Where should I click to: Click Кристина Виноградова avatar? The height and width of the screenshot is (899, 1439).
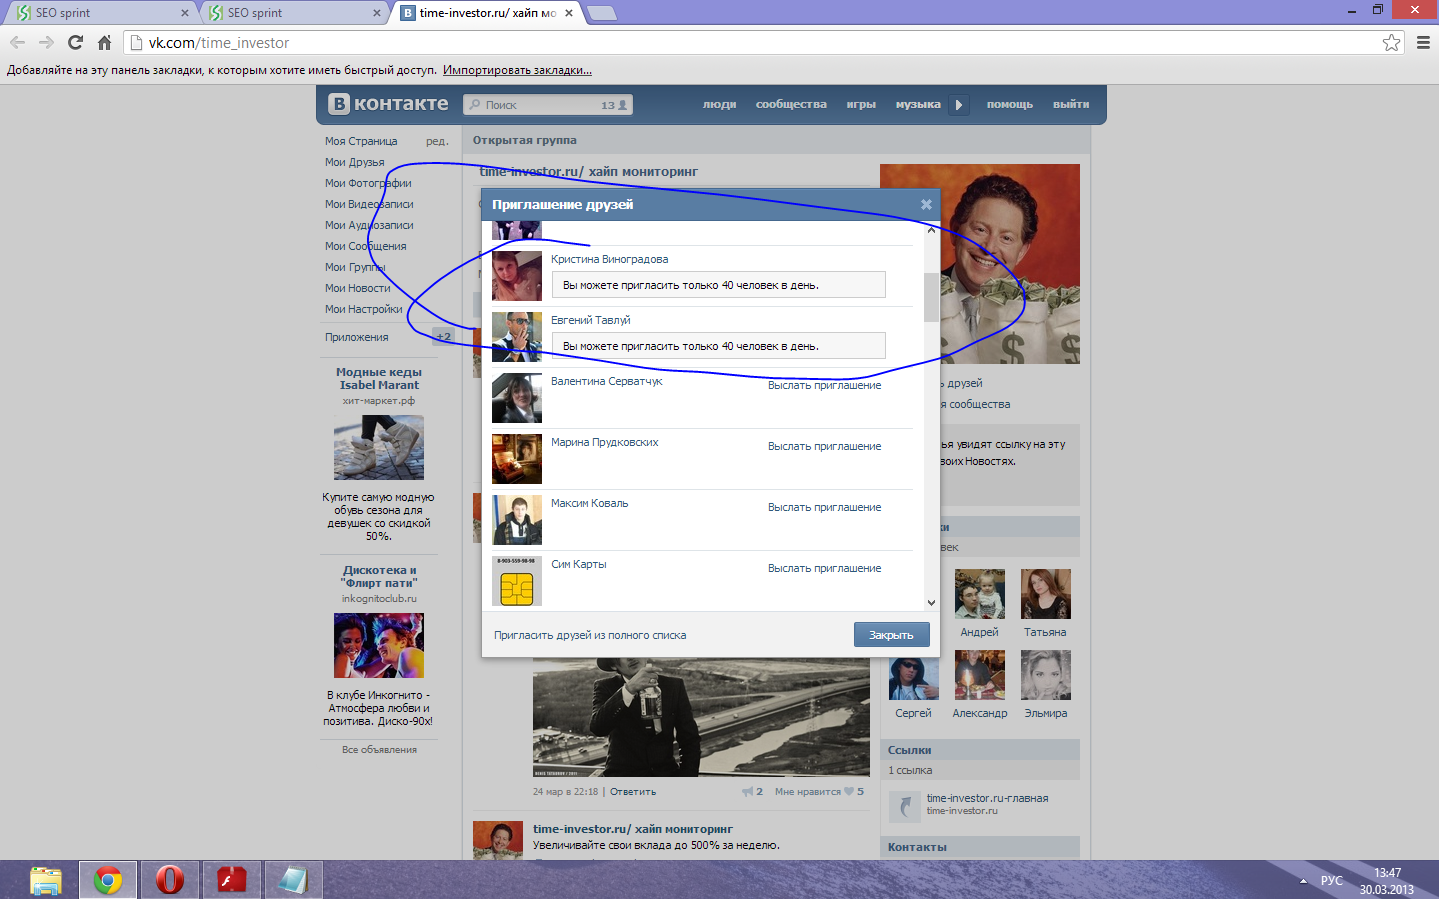pyautogui.click(x=517, y=277)
